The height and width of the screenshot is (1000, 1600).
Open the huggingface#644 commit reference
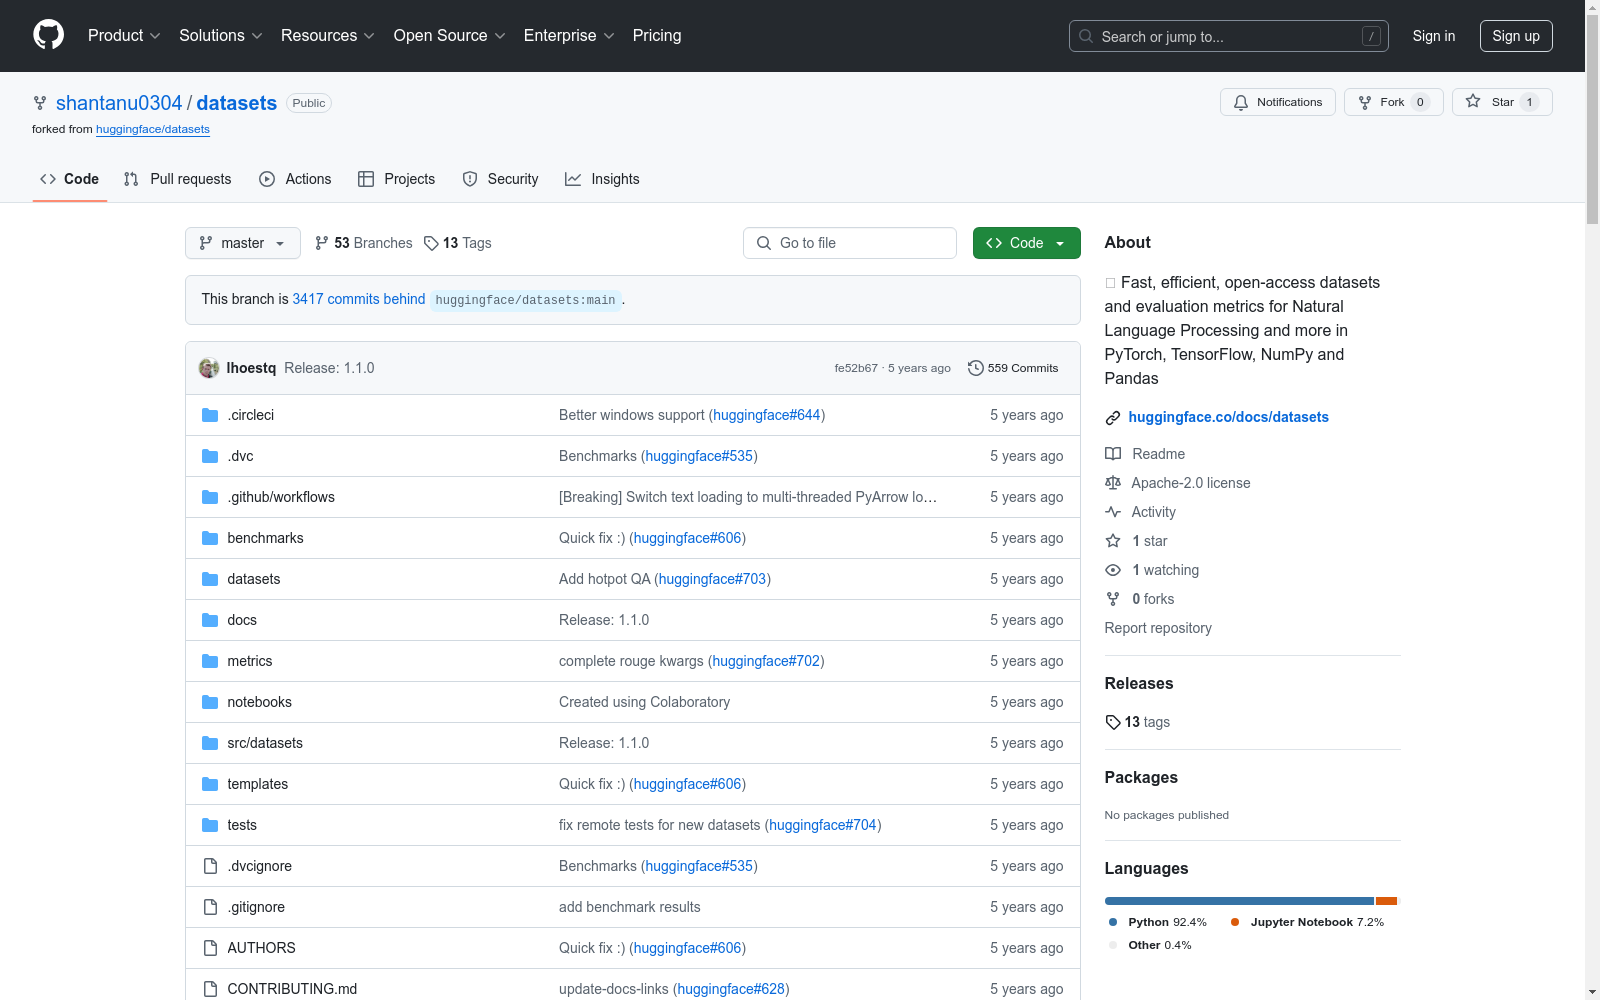[x=767, y=415]
